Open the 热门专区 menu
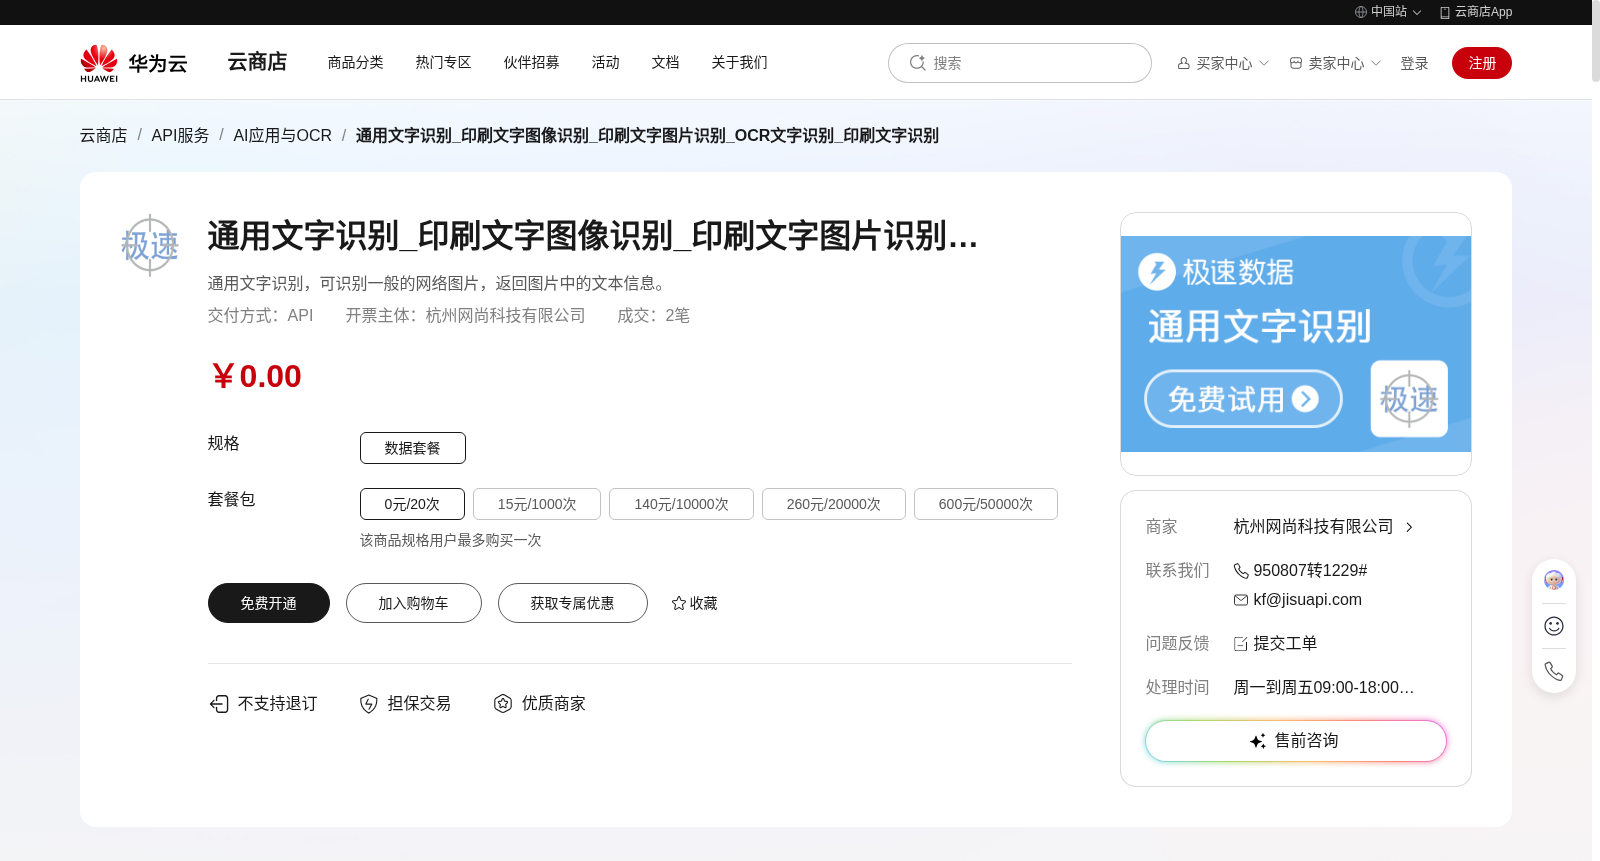 (x=444, y=62)
